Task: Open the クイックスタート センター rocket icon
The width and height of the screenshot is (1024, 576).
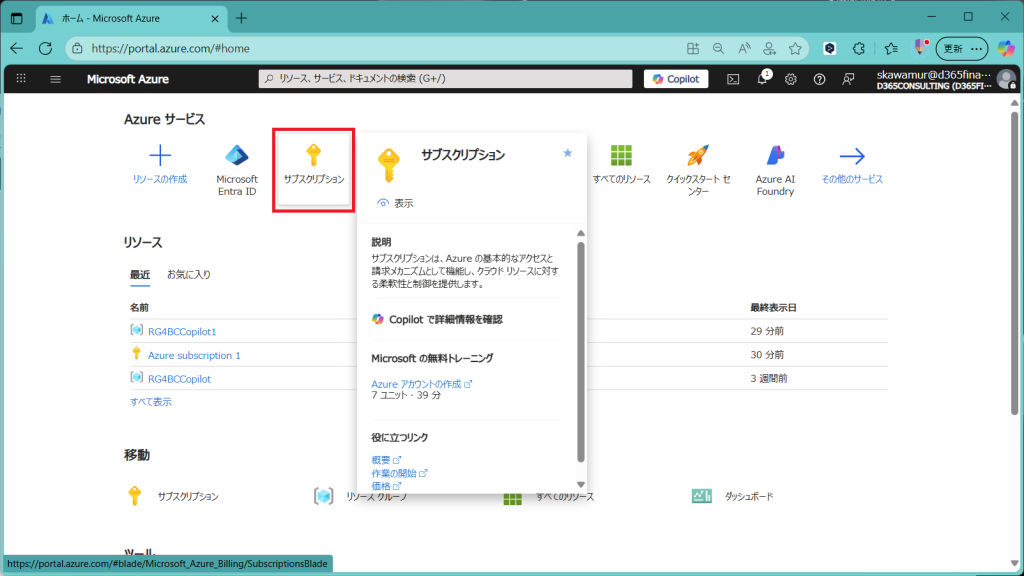Action: pos(697,156)
